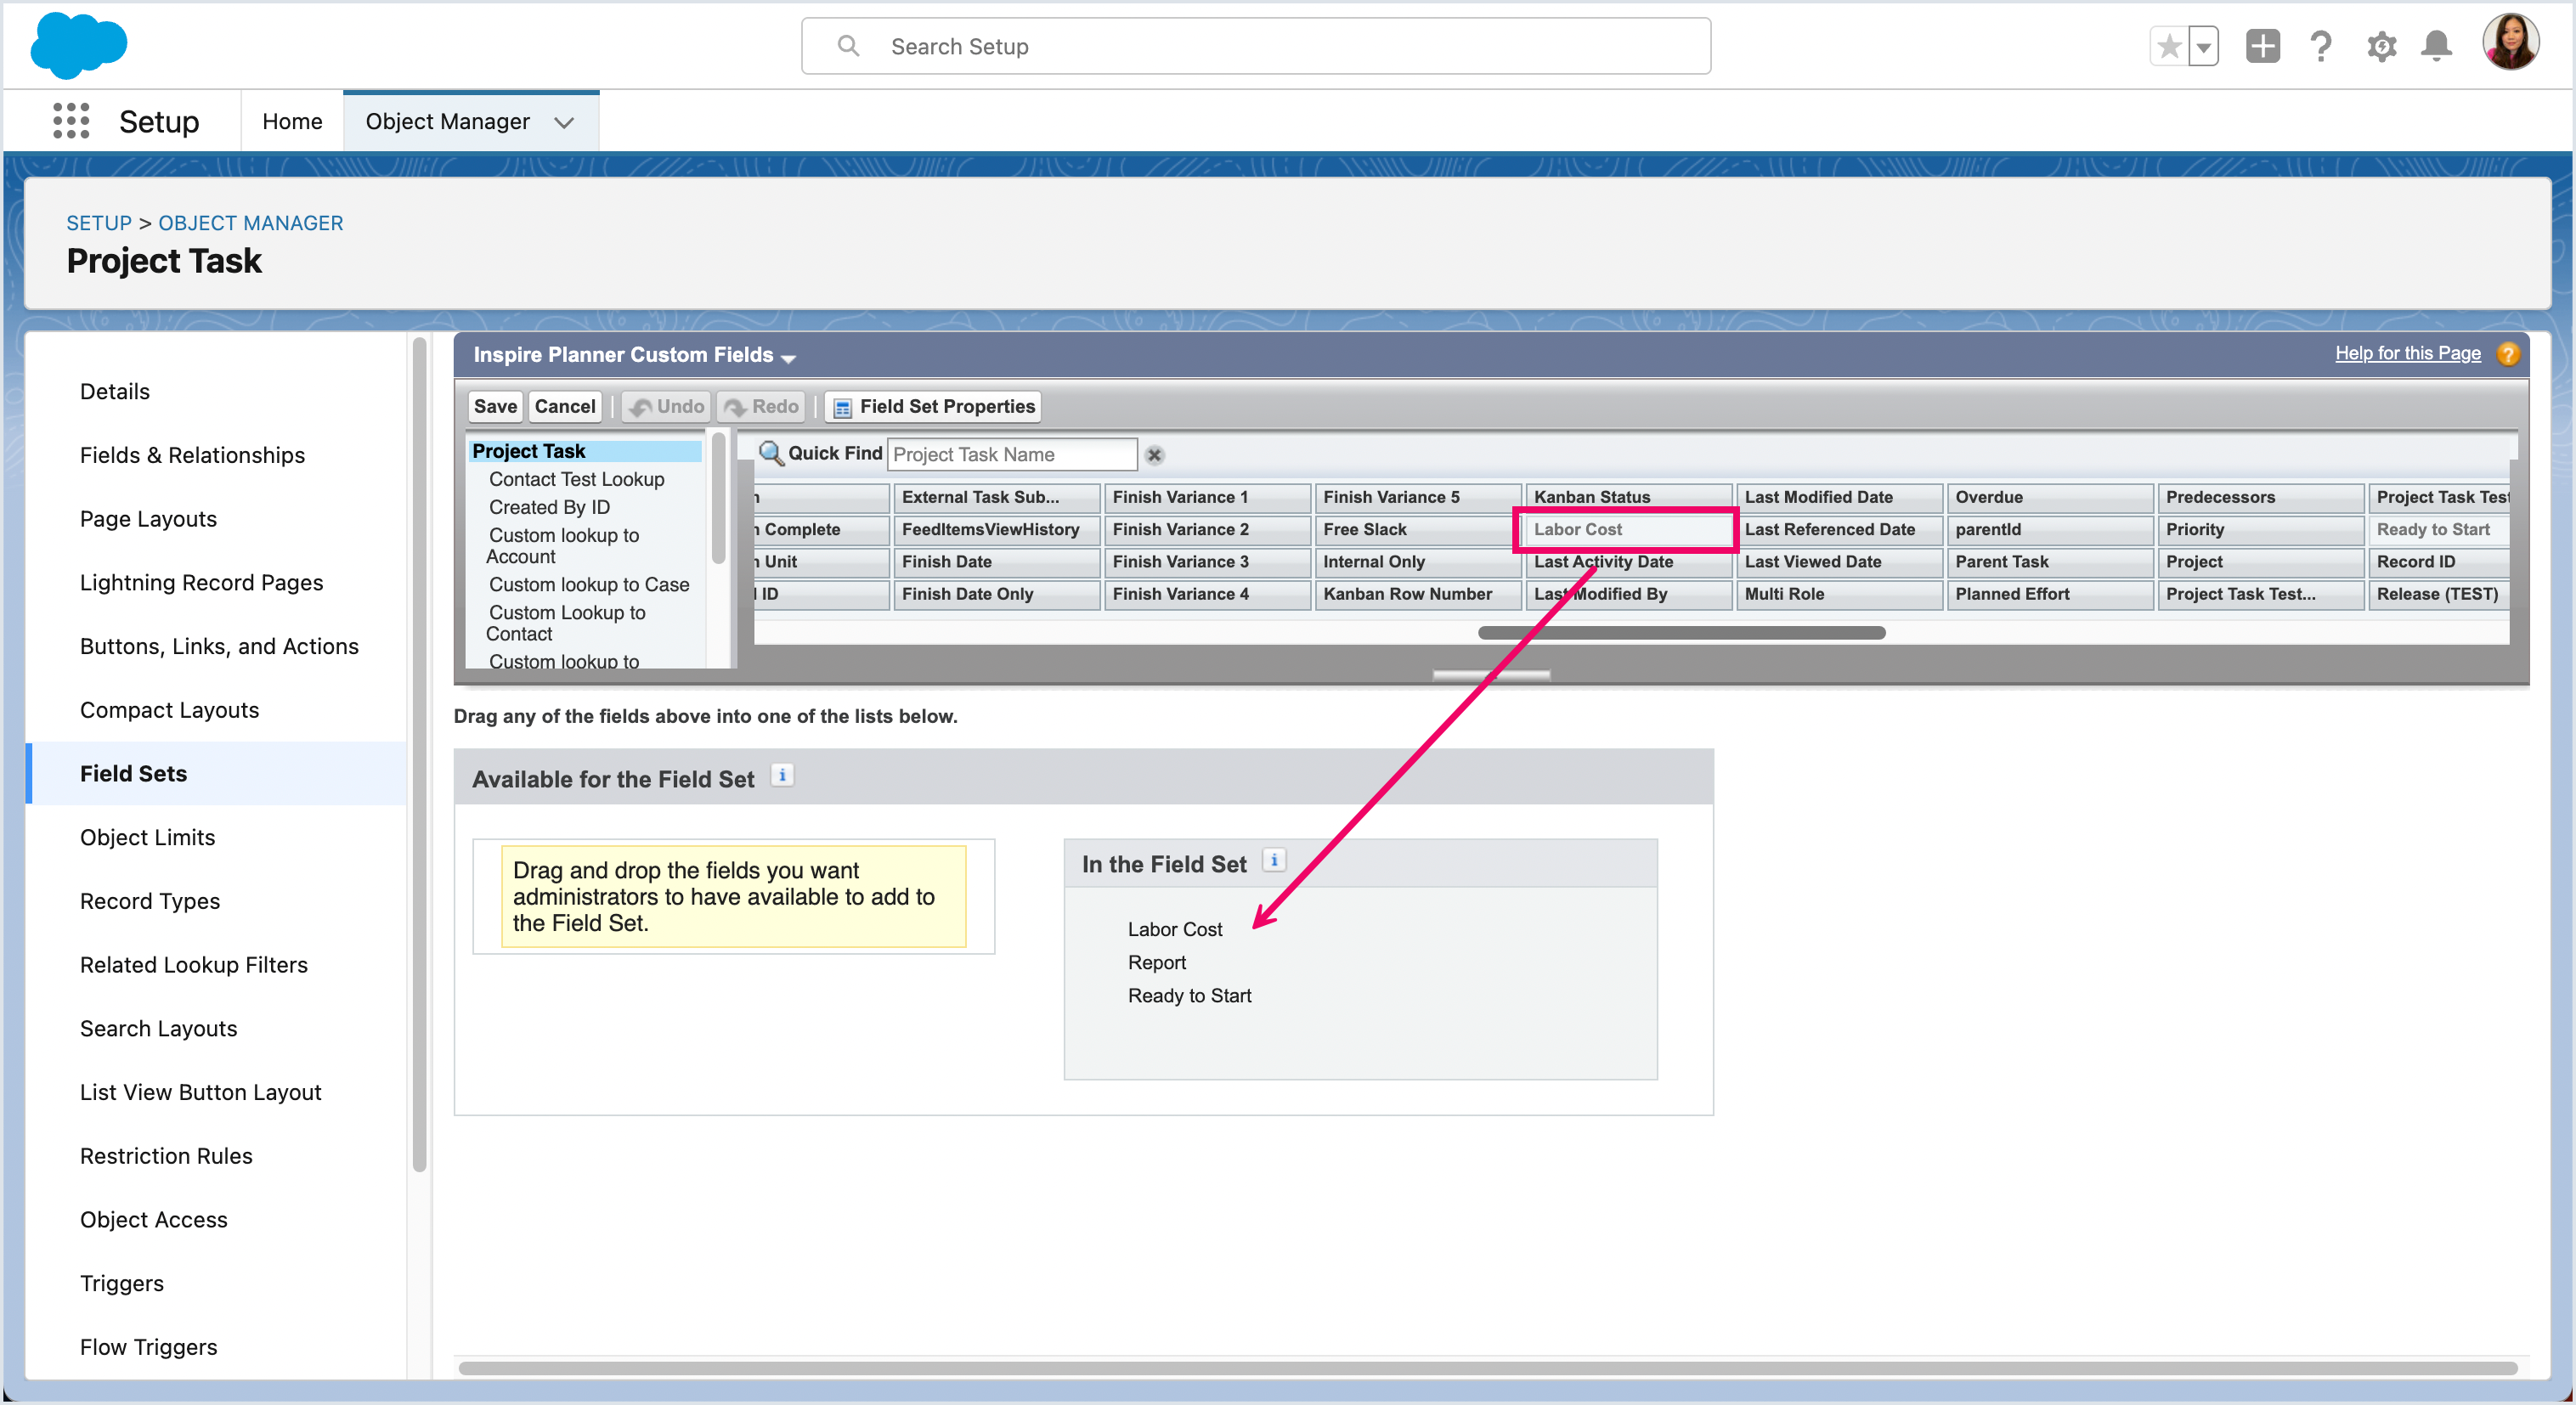The height and width of the screenshot is (1405, 2576).
Task: Follow the SETUP breadcrumb link
Action: click(x=99, y=223)
